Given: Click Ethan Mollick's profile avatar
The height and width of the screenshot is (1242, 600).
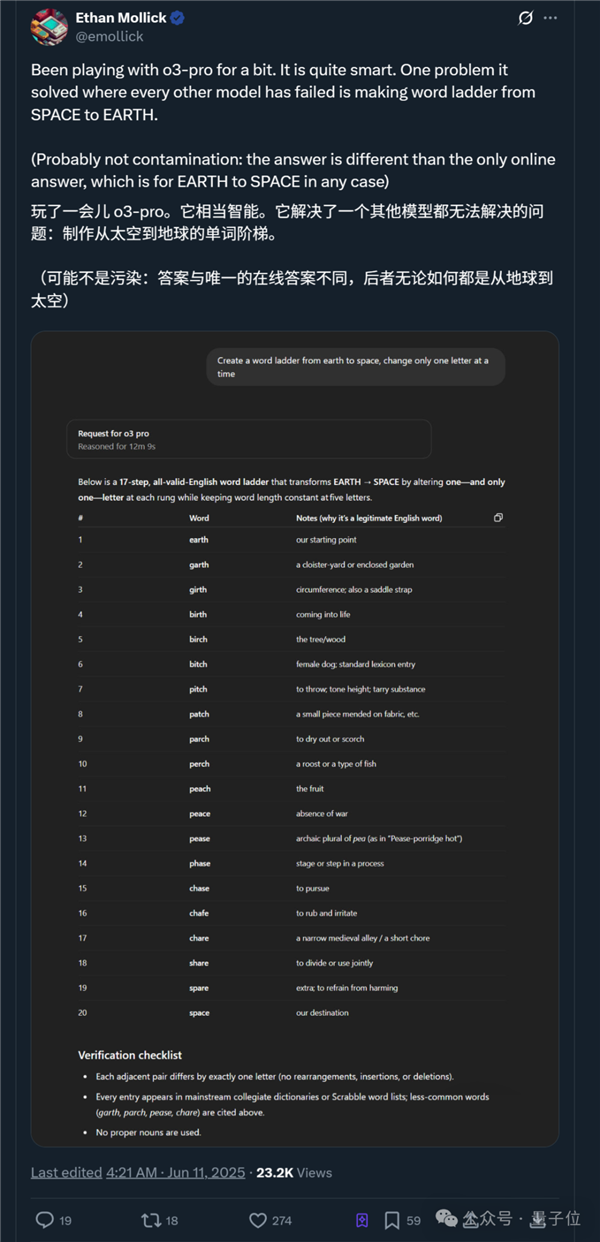Looking at the screenshot, I should pos(50,27).
